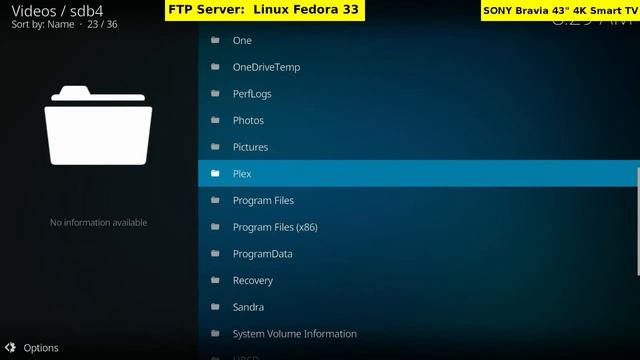
Task: Select the highlighted Plex folder
Action: click(x=419, y=173)
